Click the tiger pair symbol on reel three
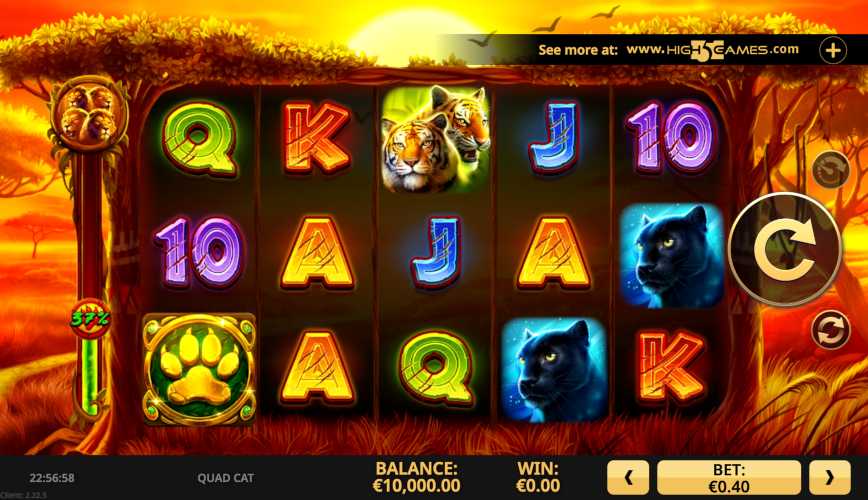The height and width of the screenshot is (500, 868). 436,139
